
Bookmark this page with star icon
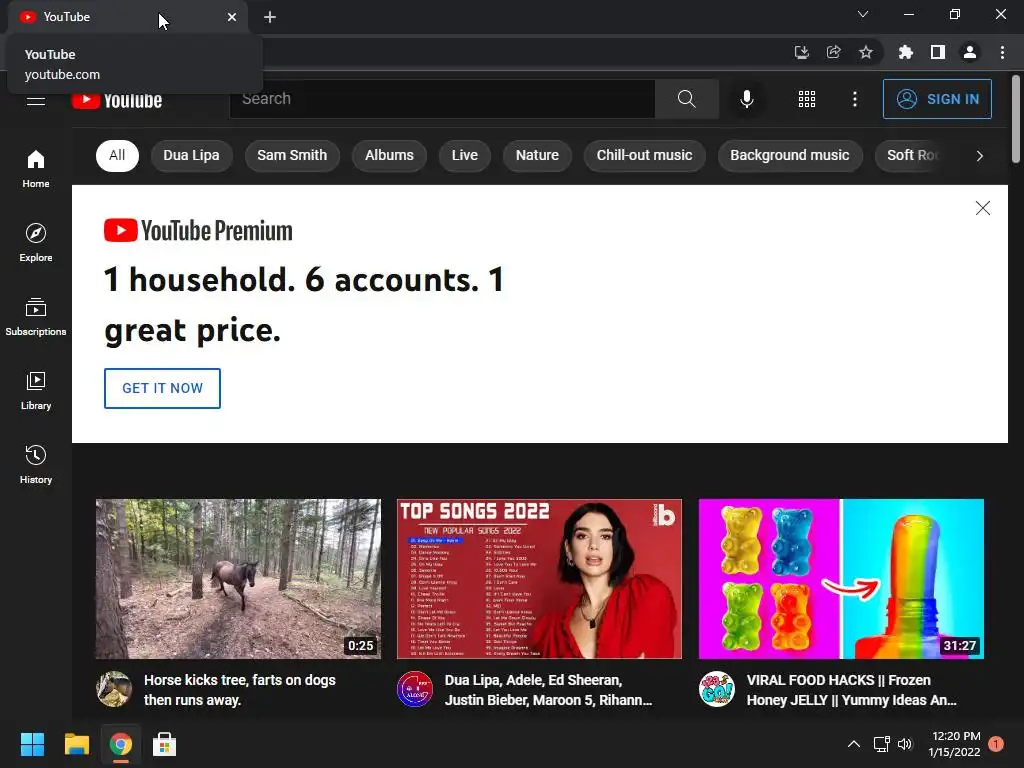tap(865, 52)
